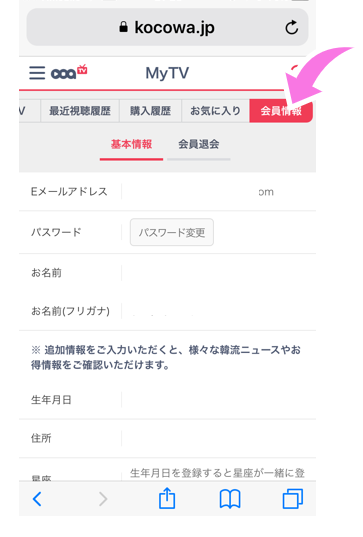
Task: Open the hamburger menu icon
Action: pos(37,73)
